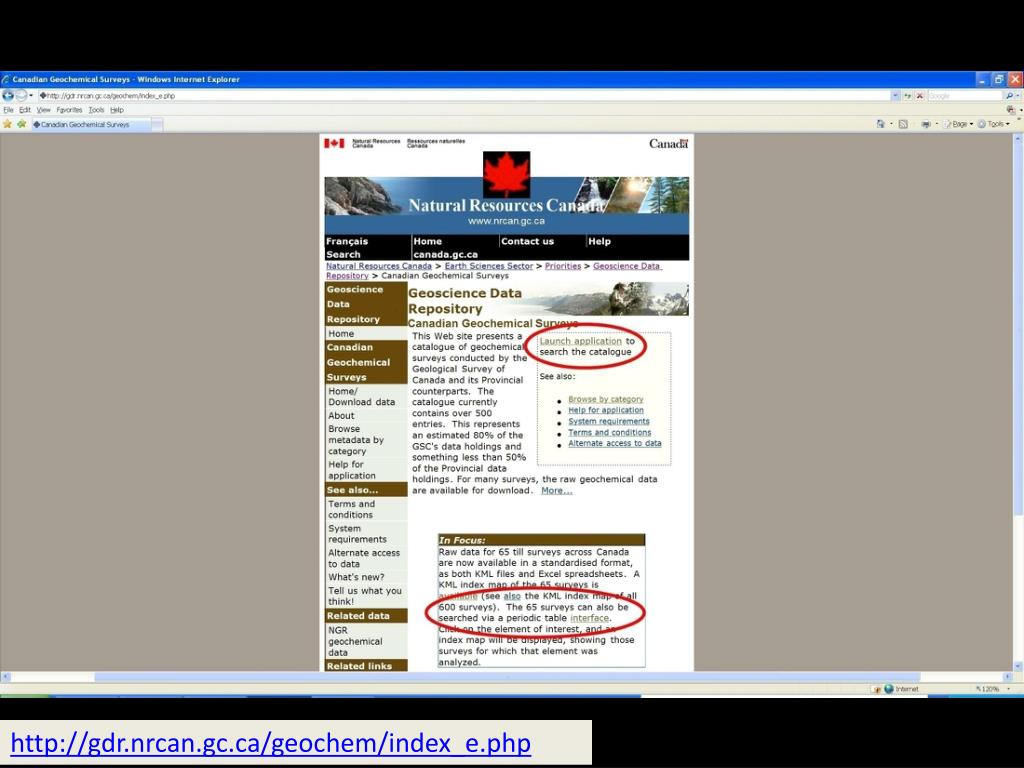Open the Tools command bar dropdown
Image resolution: width=1024 pixels, height=768 pixels.
coord(994,123)
